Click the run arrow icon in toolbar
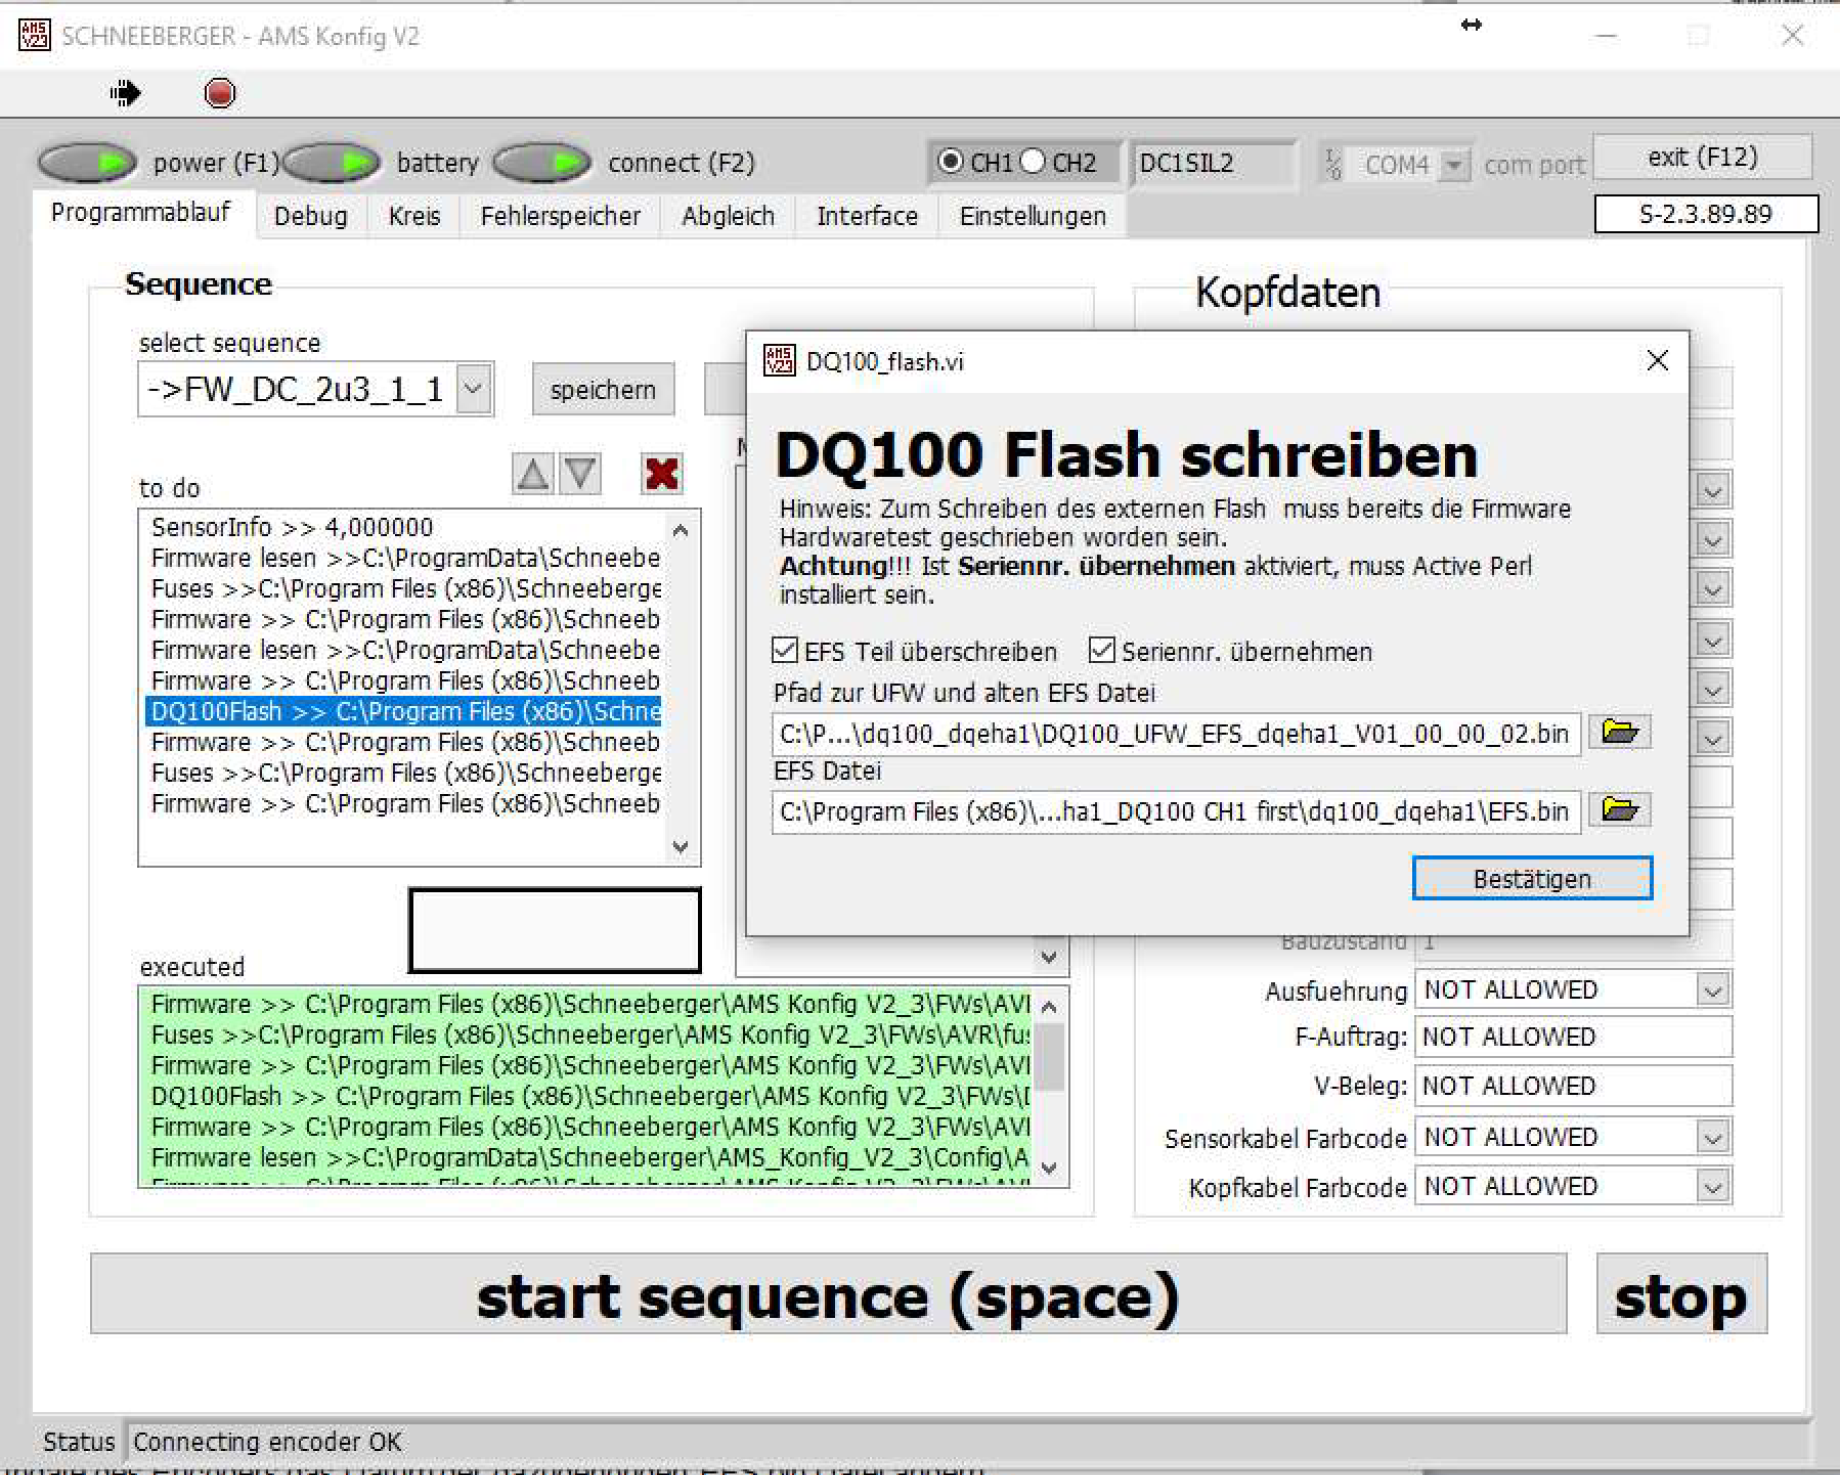 (x=125, y=93)
